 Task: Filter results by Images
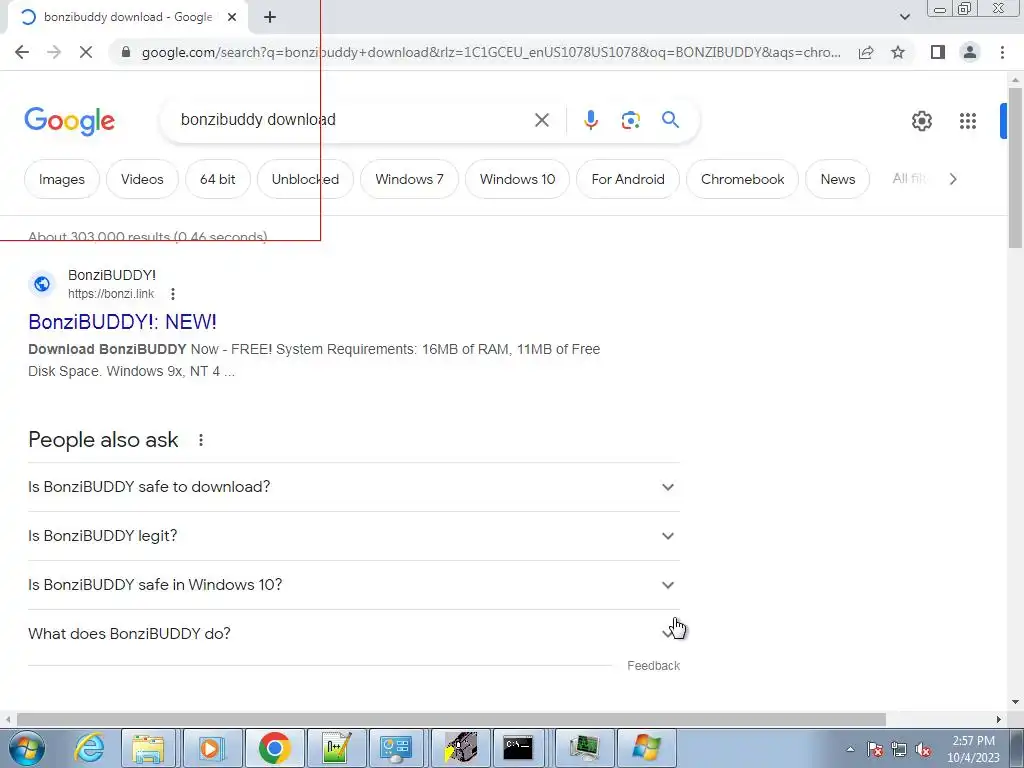coord(62,179)
